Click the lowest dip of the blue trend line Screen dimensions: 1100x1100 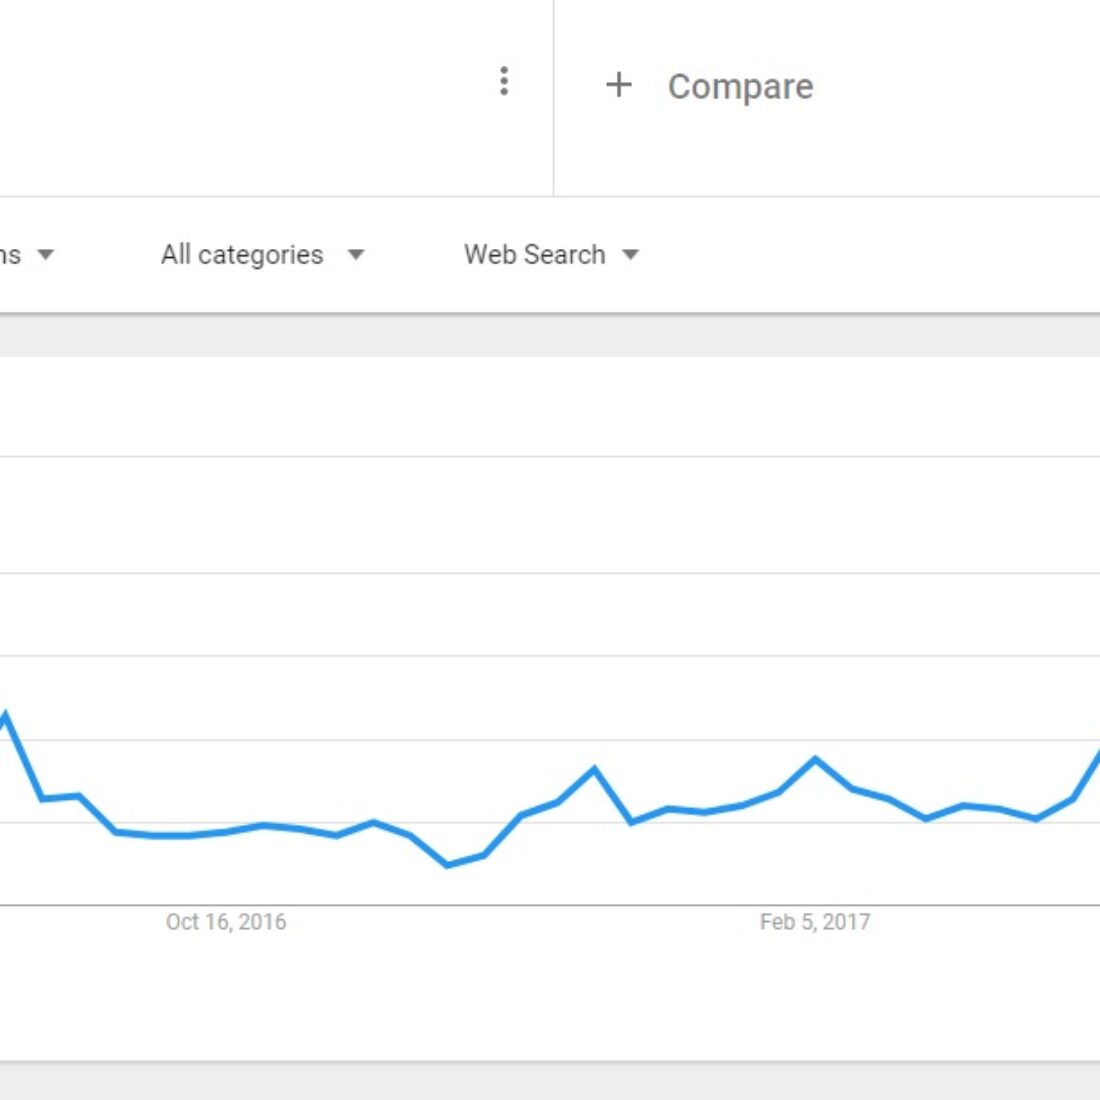447,865
